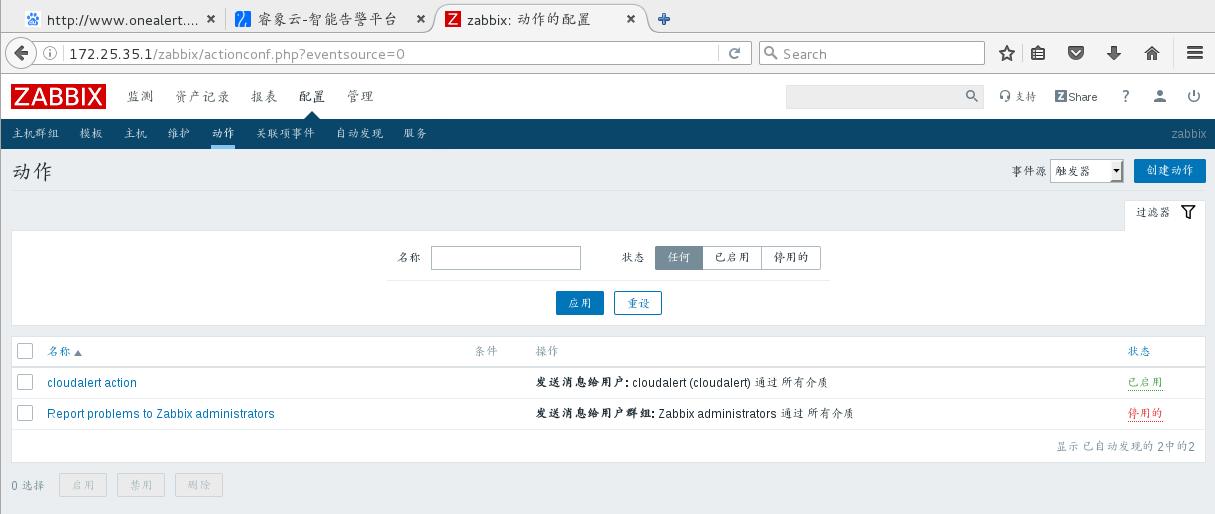Open the Firefox hamburger menu
1215x514 pixels.
(x=1194, y=54)
